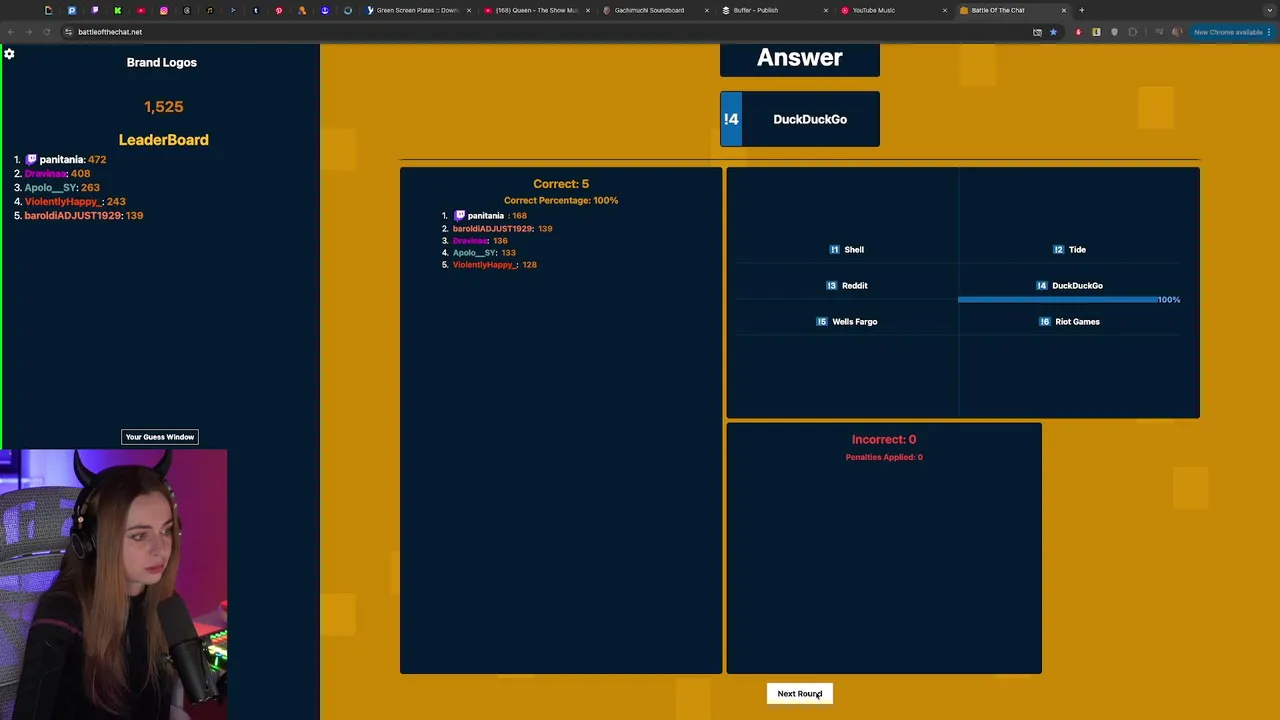This screenshot has width=1280, height=720.
Task: Select the !3 Reddit answer option
Action: point(847,286)
